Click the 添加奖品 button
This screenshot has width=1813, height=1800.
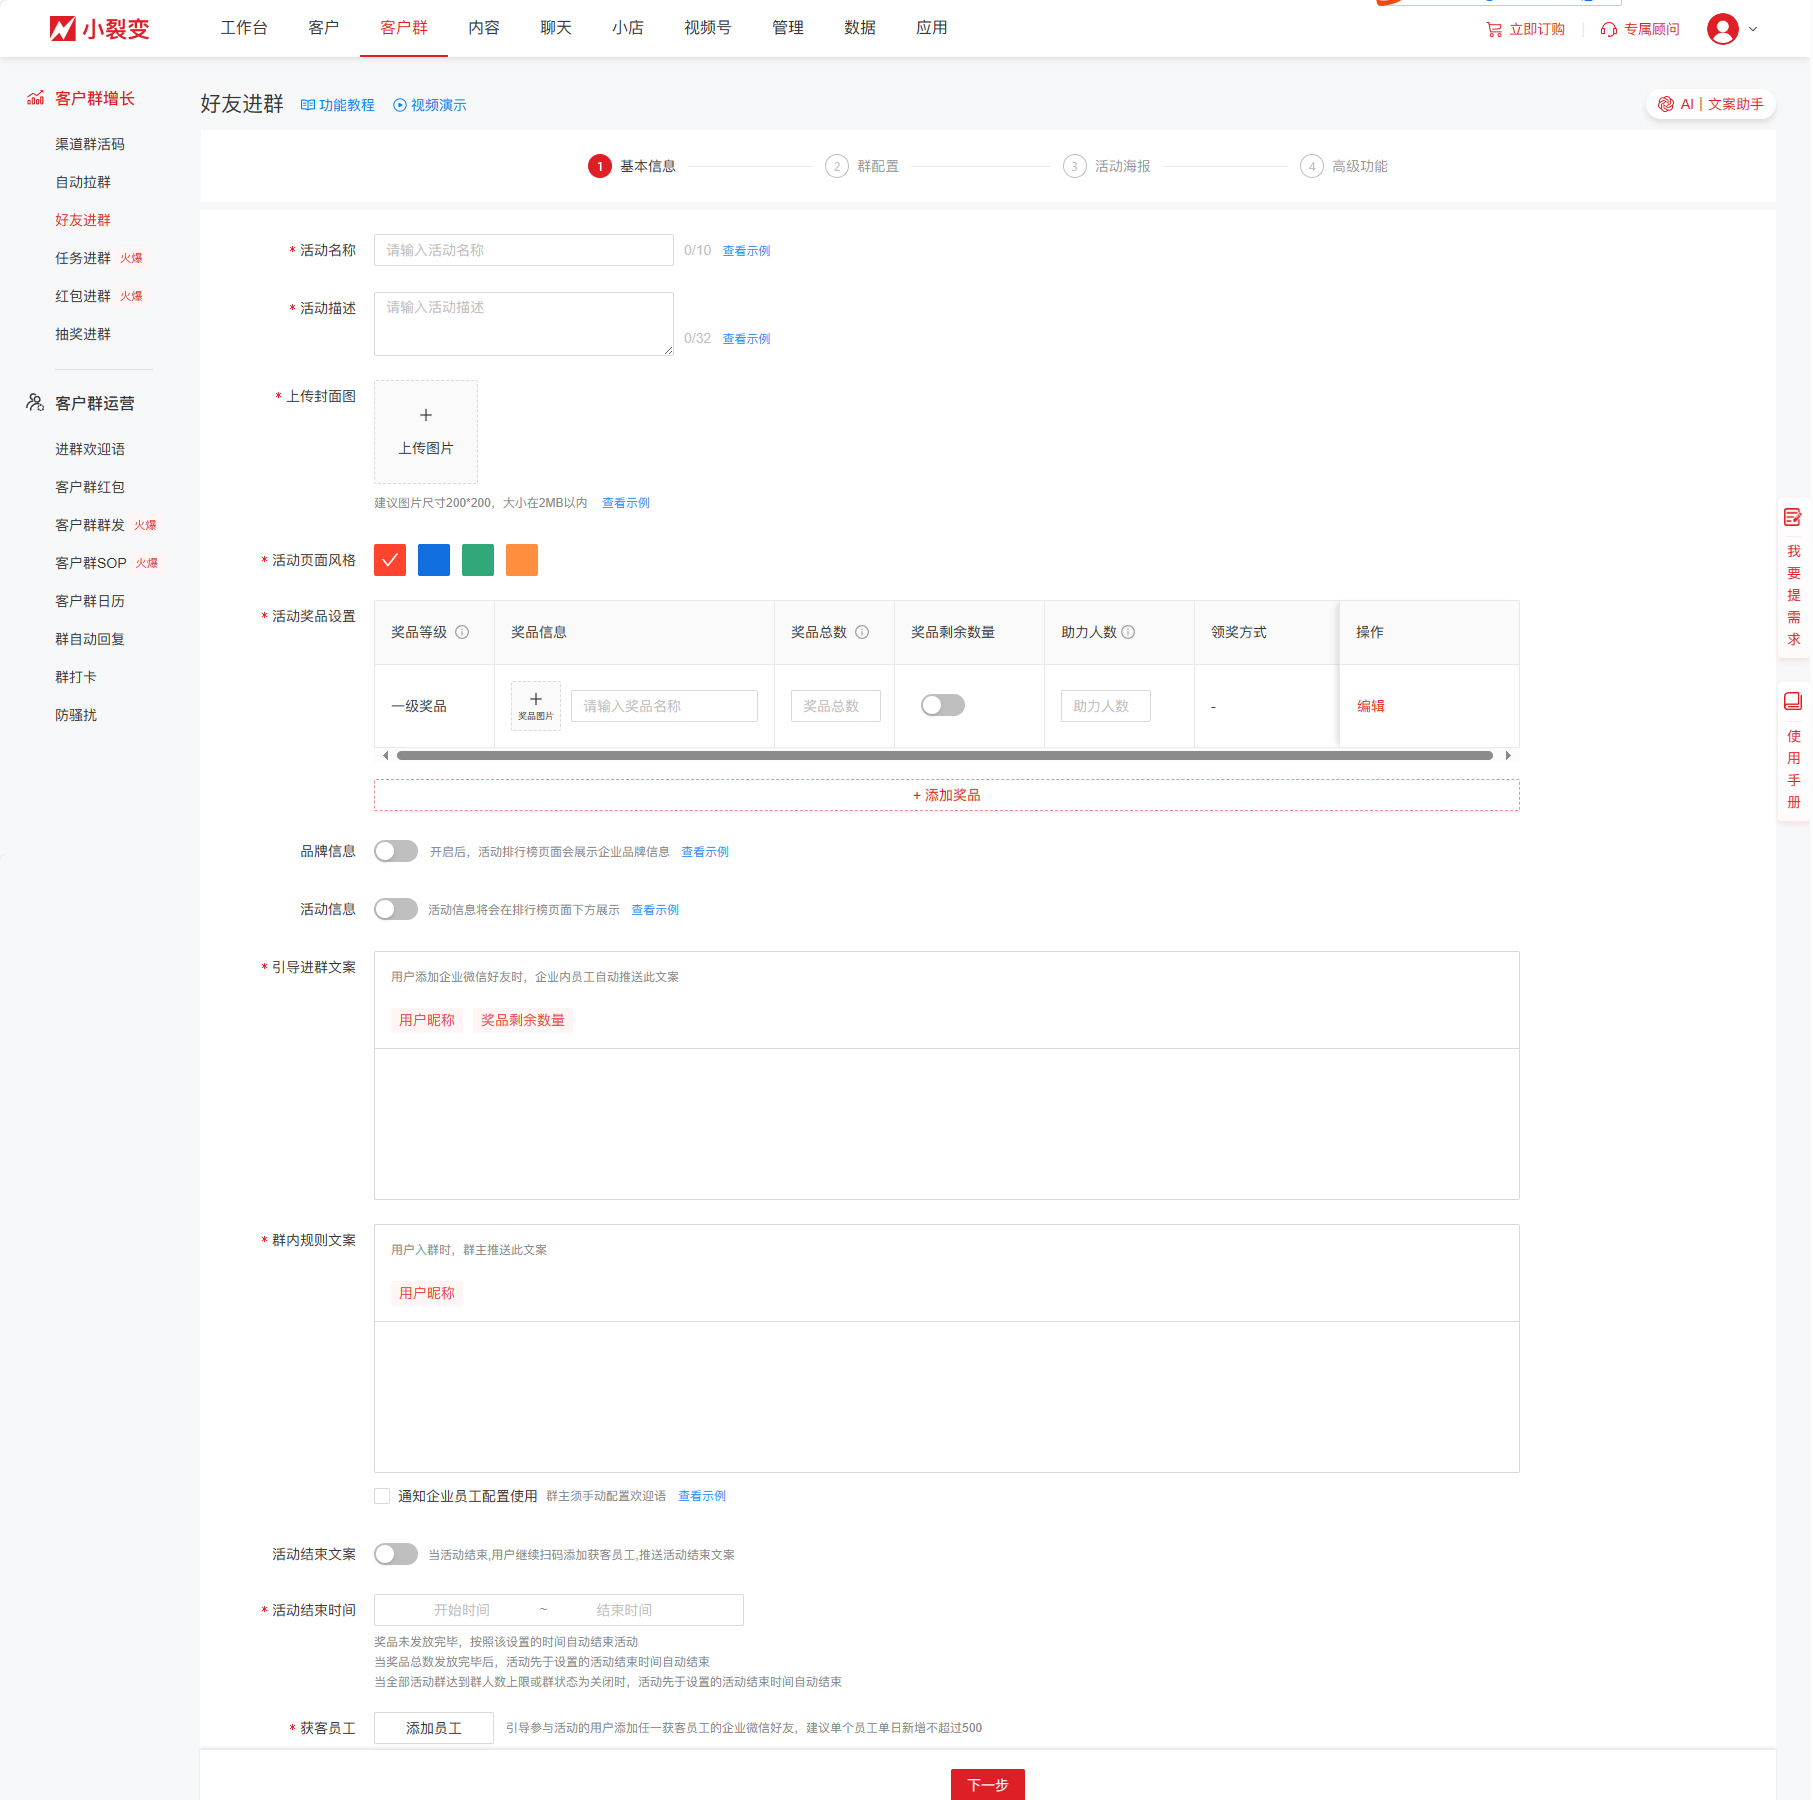[x=946, y=795]
